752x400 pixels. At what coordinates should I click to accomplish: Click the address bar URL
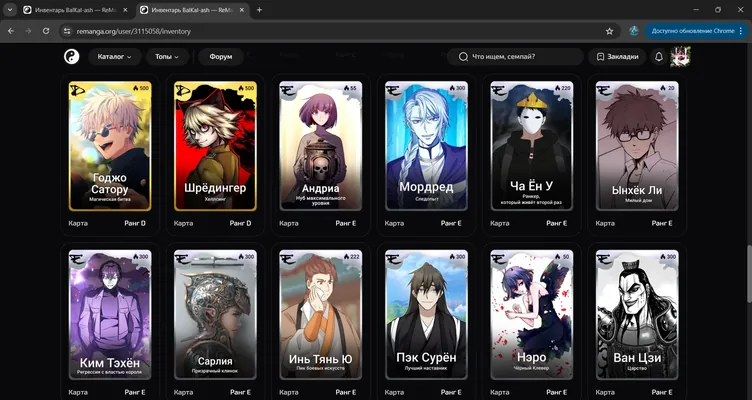pyautogui.click(x=134, y=31)
